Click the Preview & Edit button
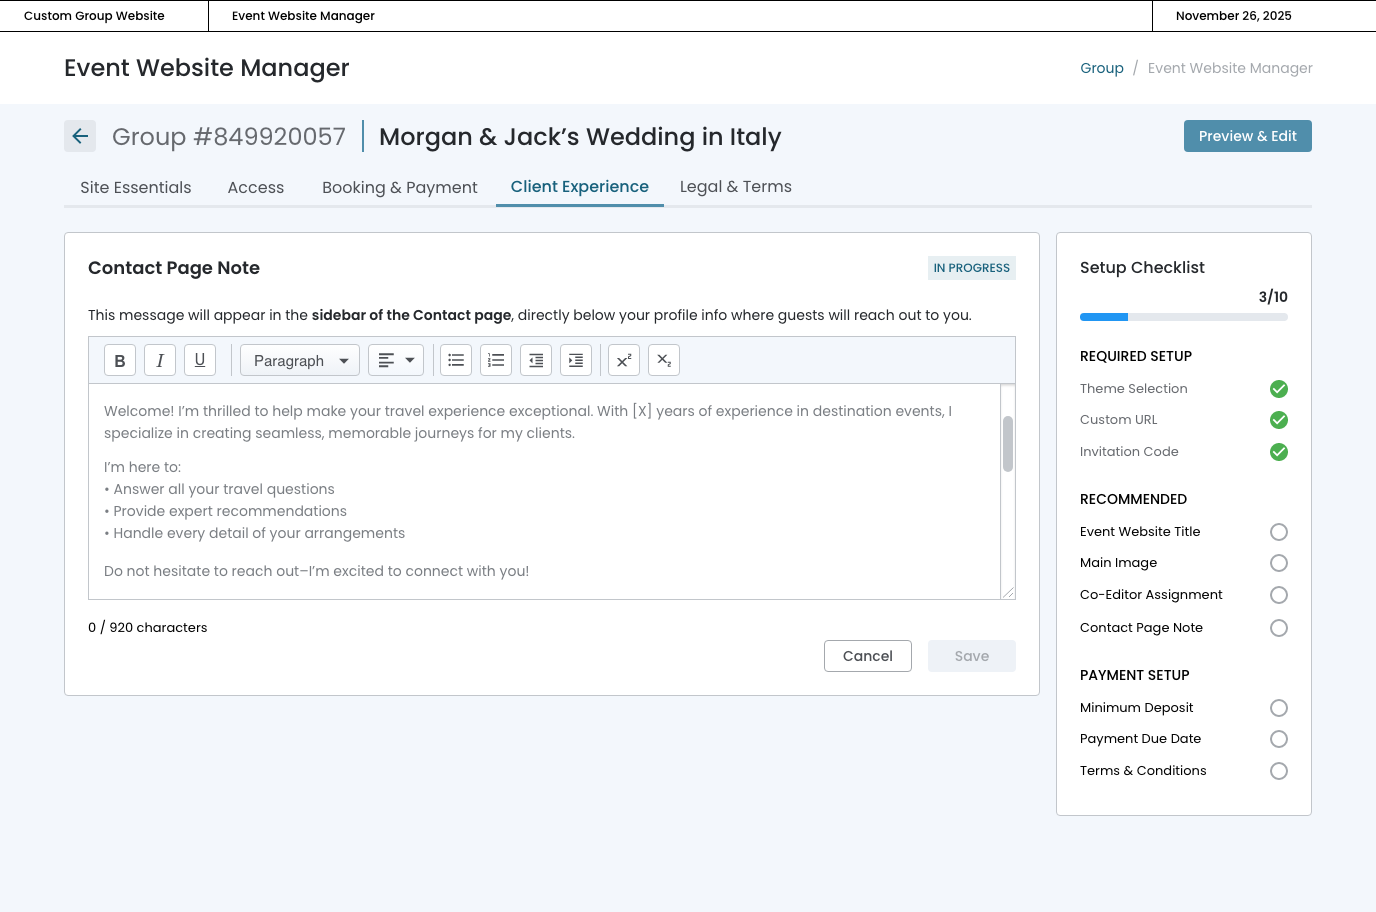This screenshot has width=1376, height=912. (x=1247, y=137)
